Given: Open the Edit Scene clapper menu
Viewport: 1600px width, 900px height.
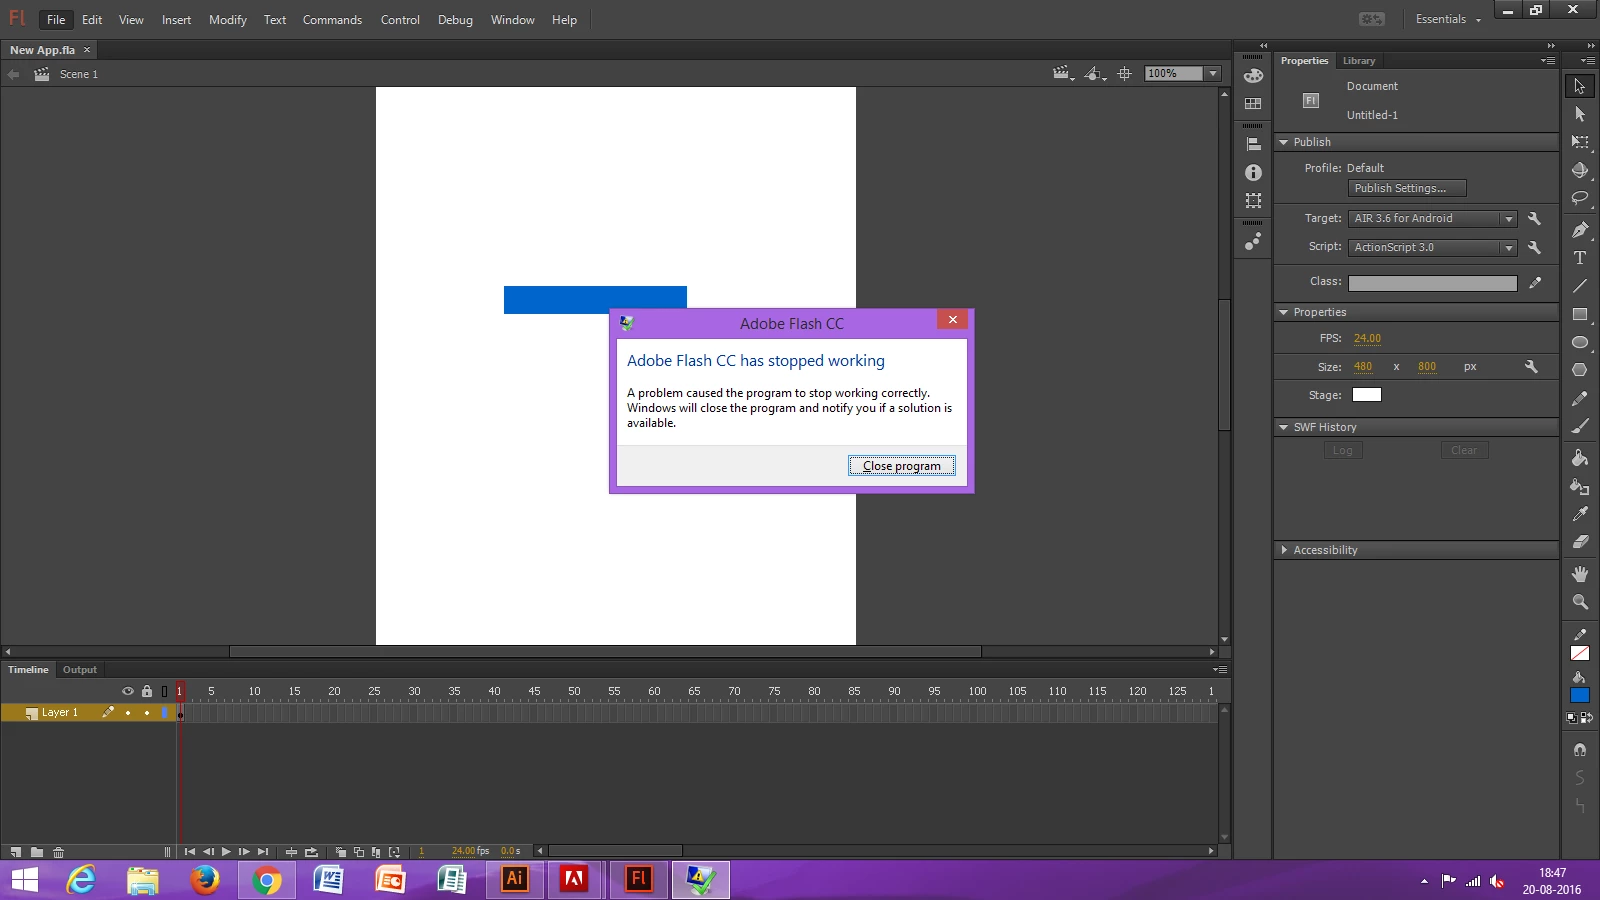Looking at the screenshot, I should coord(1063,73).
